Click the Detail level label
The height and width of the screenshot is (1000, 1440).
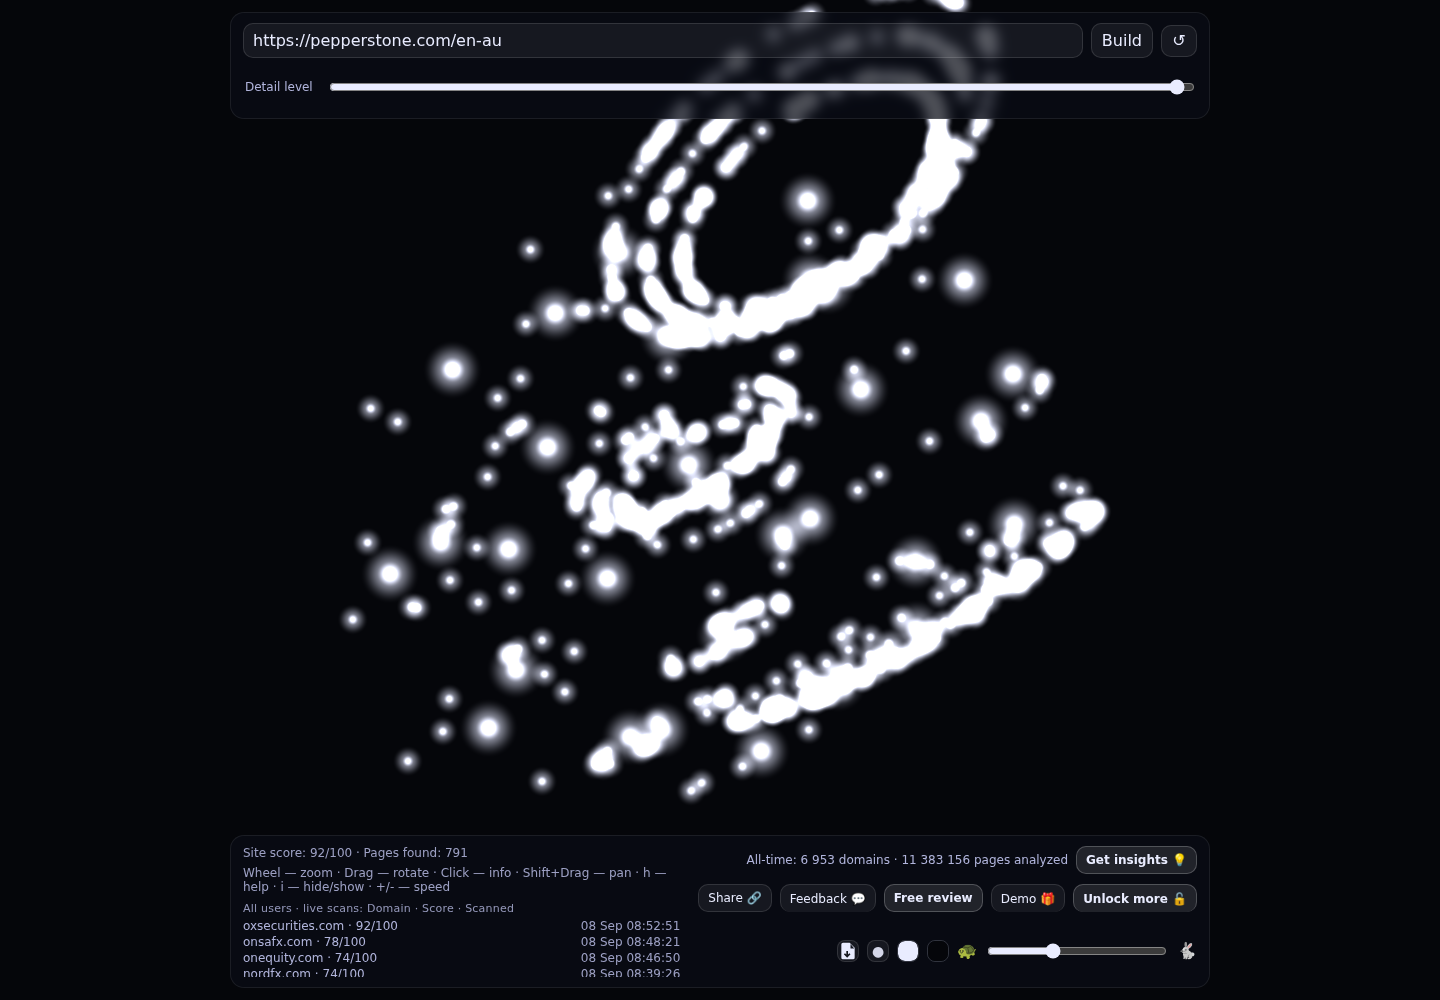279,87
